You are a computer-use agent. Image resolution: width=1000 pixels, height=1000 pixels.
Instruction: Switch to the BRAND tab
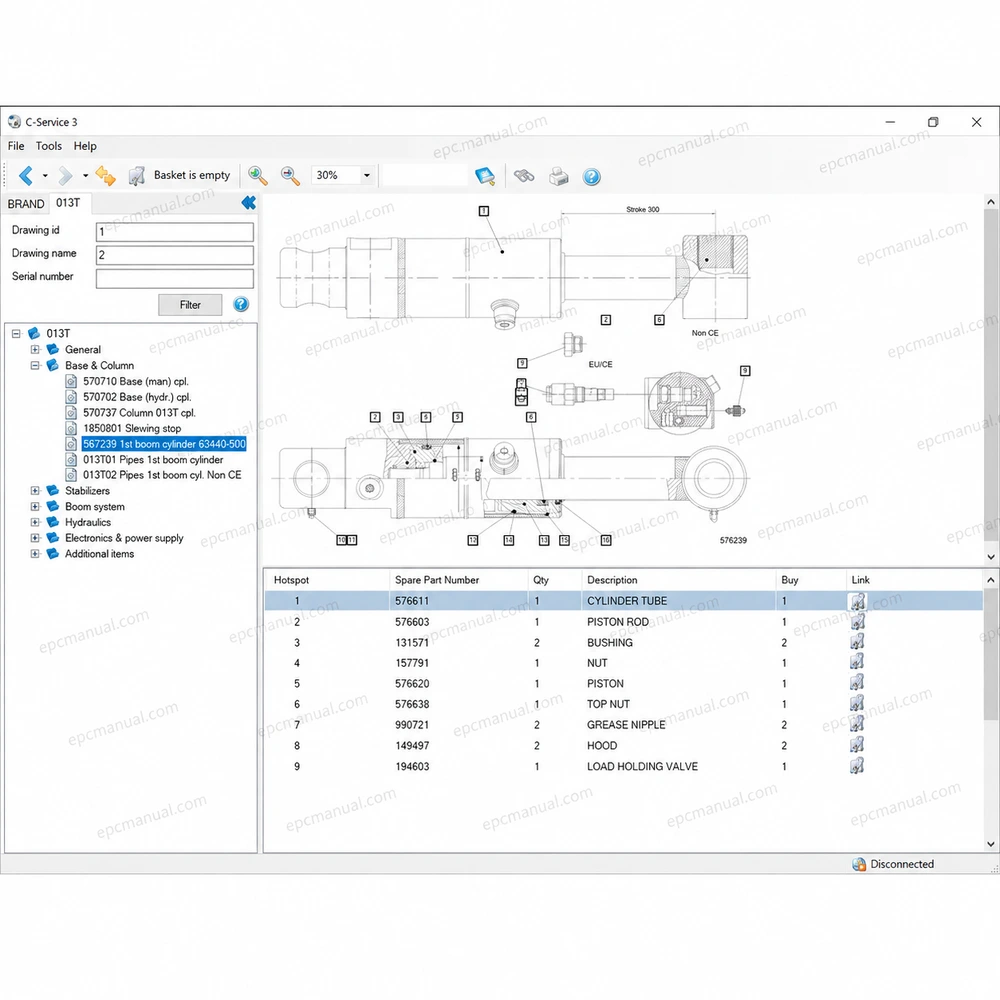pos(26,204)
